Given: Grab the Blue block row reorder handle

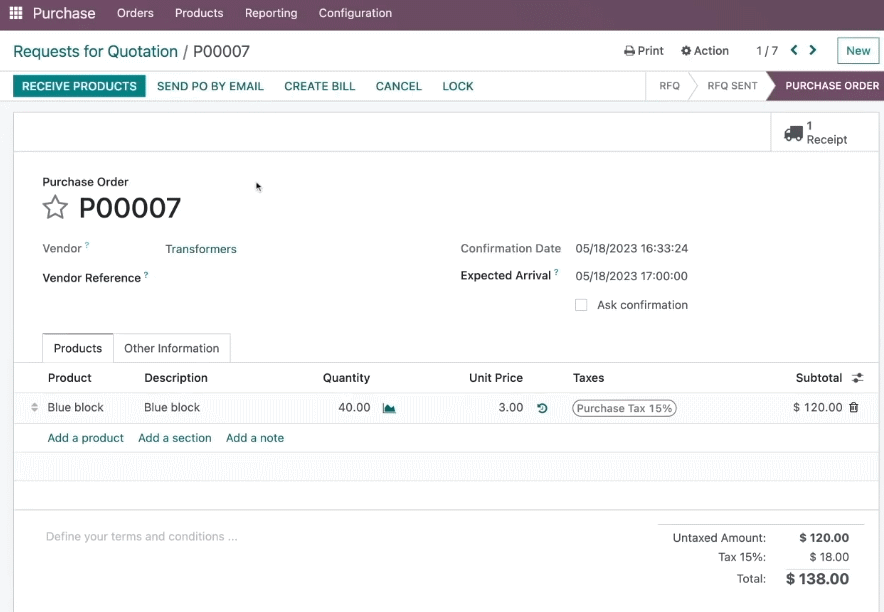Looking at the screenshot, I should 34,407.
